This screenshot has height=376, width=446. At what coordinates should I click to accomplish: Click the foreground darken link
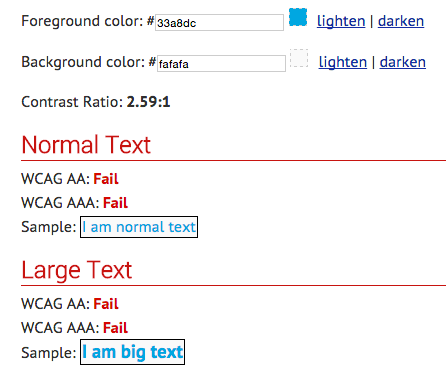coord(401,21)
